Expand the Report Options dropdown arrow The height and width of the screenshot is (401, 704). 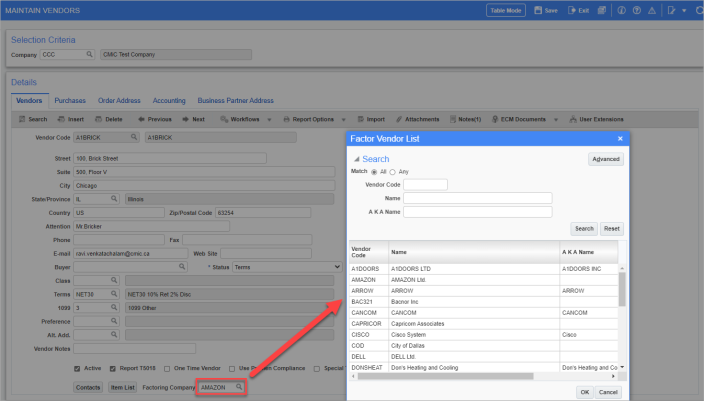click(x=343, y=119)
